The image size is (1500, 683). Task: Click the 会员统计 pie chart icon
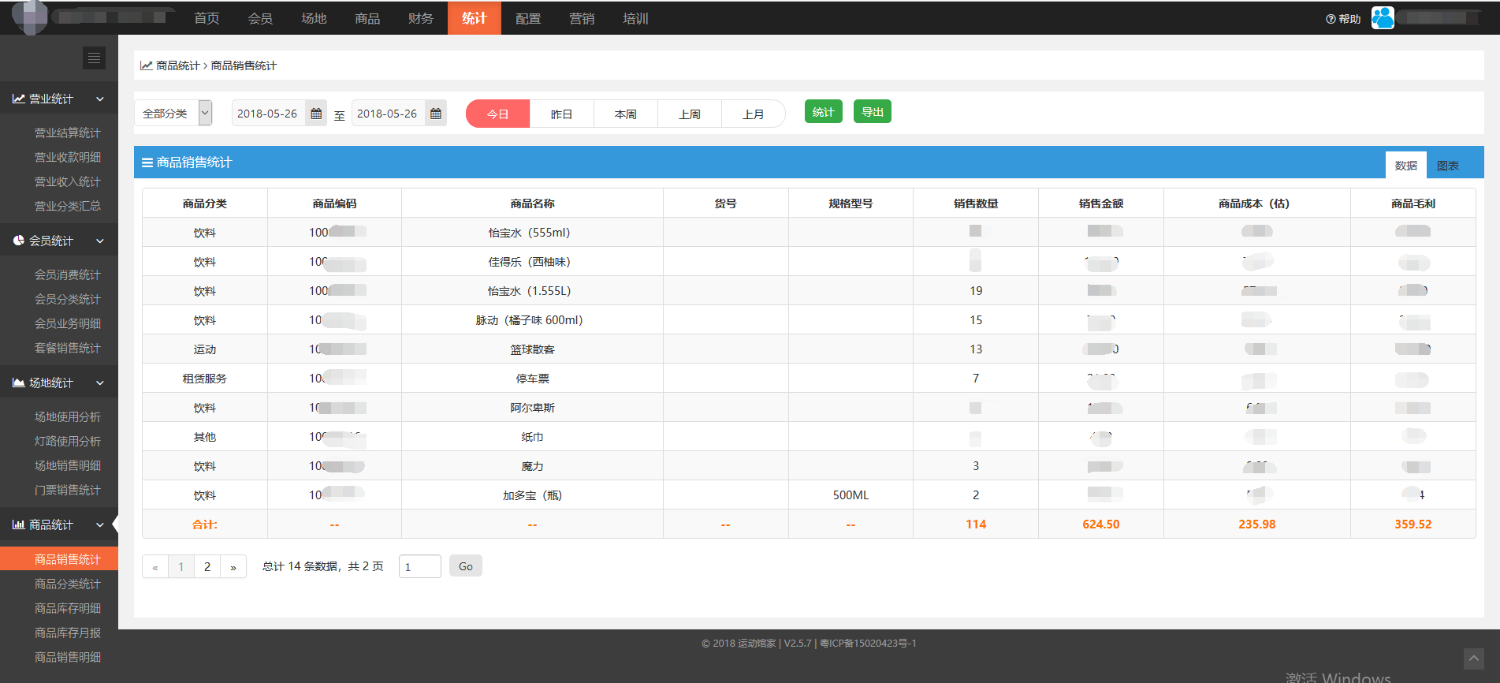point(18,241)
